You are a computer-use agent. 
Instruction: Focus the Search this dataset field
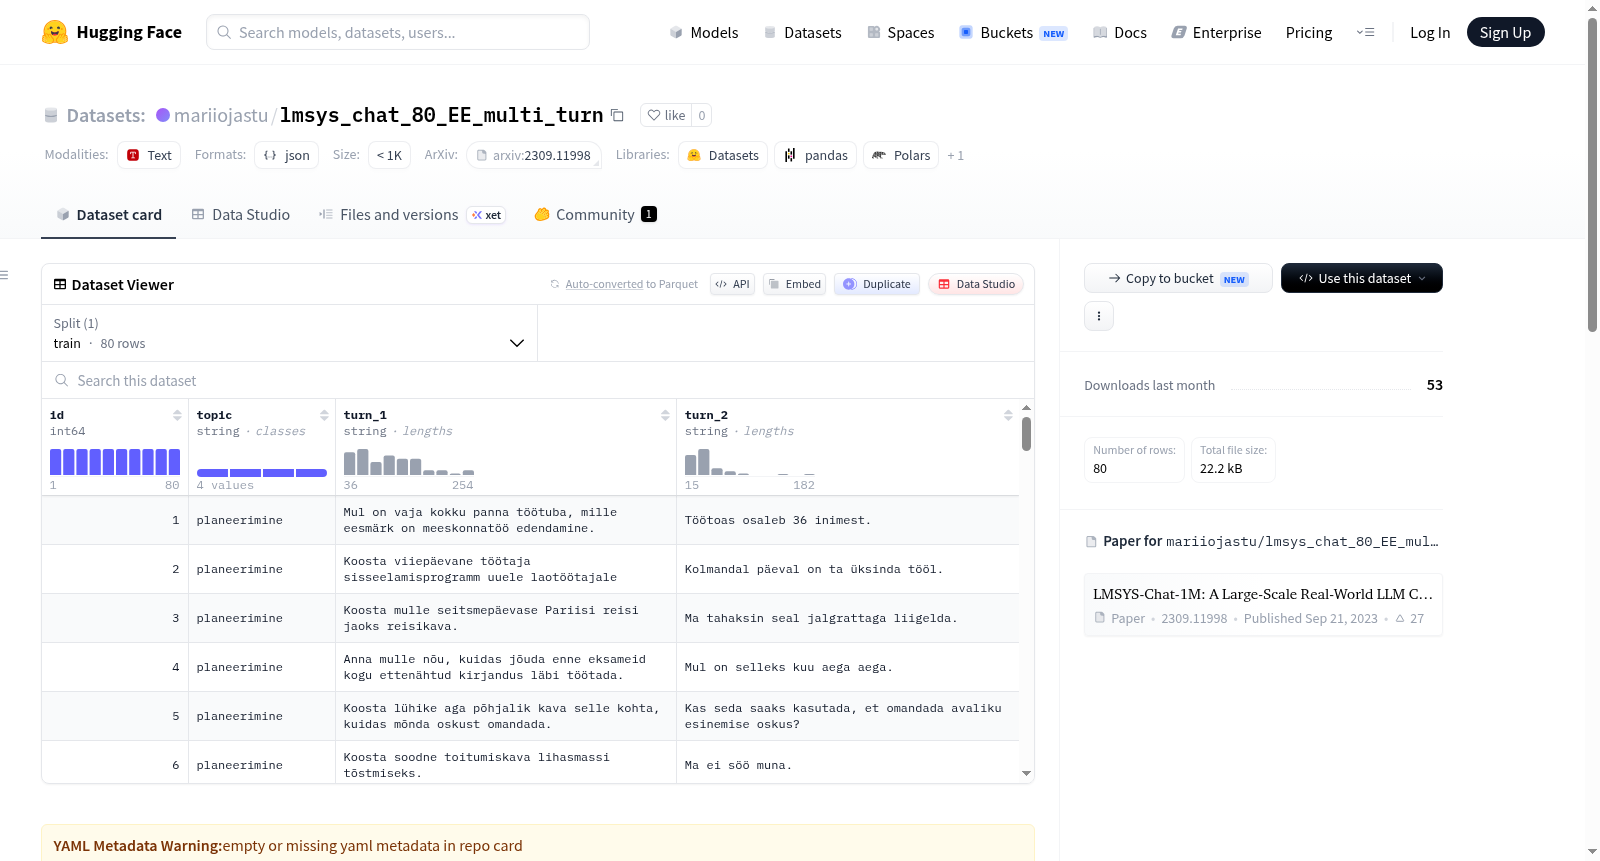click(x=538, y=380)
